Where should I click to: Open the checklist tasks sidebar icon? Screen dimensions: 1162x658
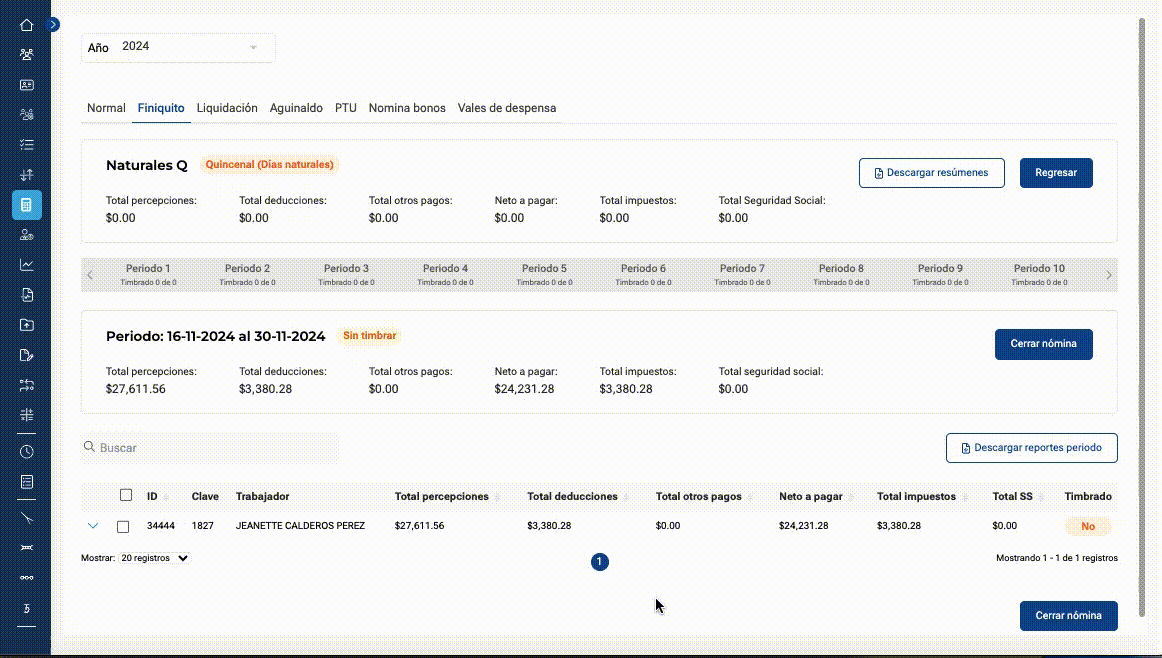pyautogui.click(x=27, y=145)
